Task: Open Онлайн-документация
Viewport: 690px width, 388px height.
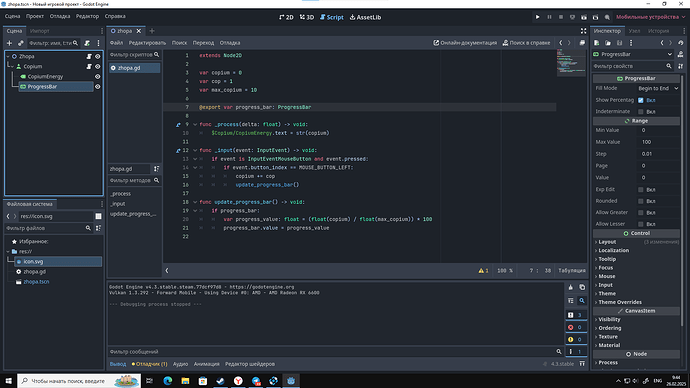Action: pos(465,43)
